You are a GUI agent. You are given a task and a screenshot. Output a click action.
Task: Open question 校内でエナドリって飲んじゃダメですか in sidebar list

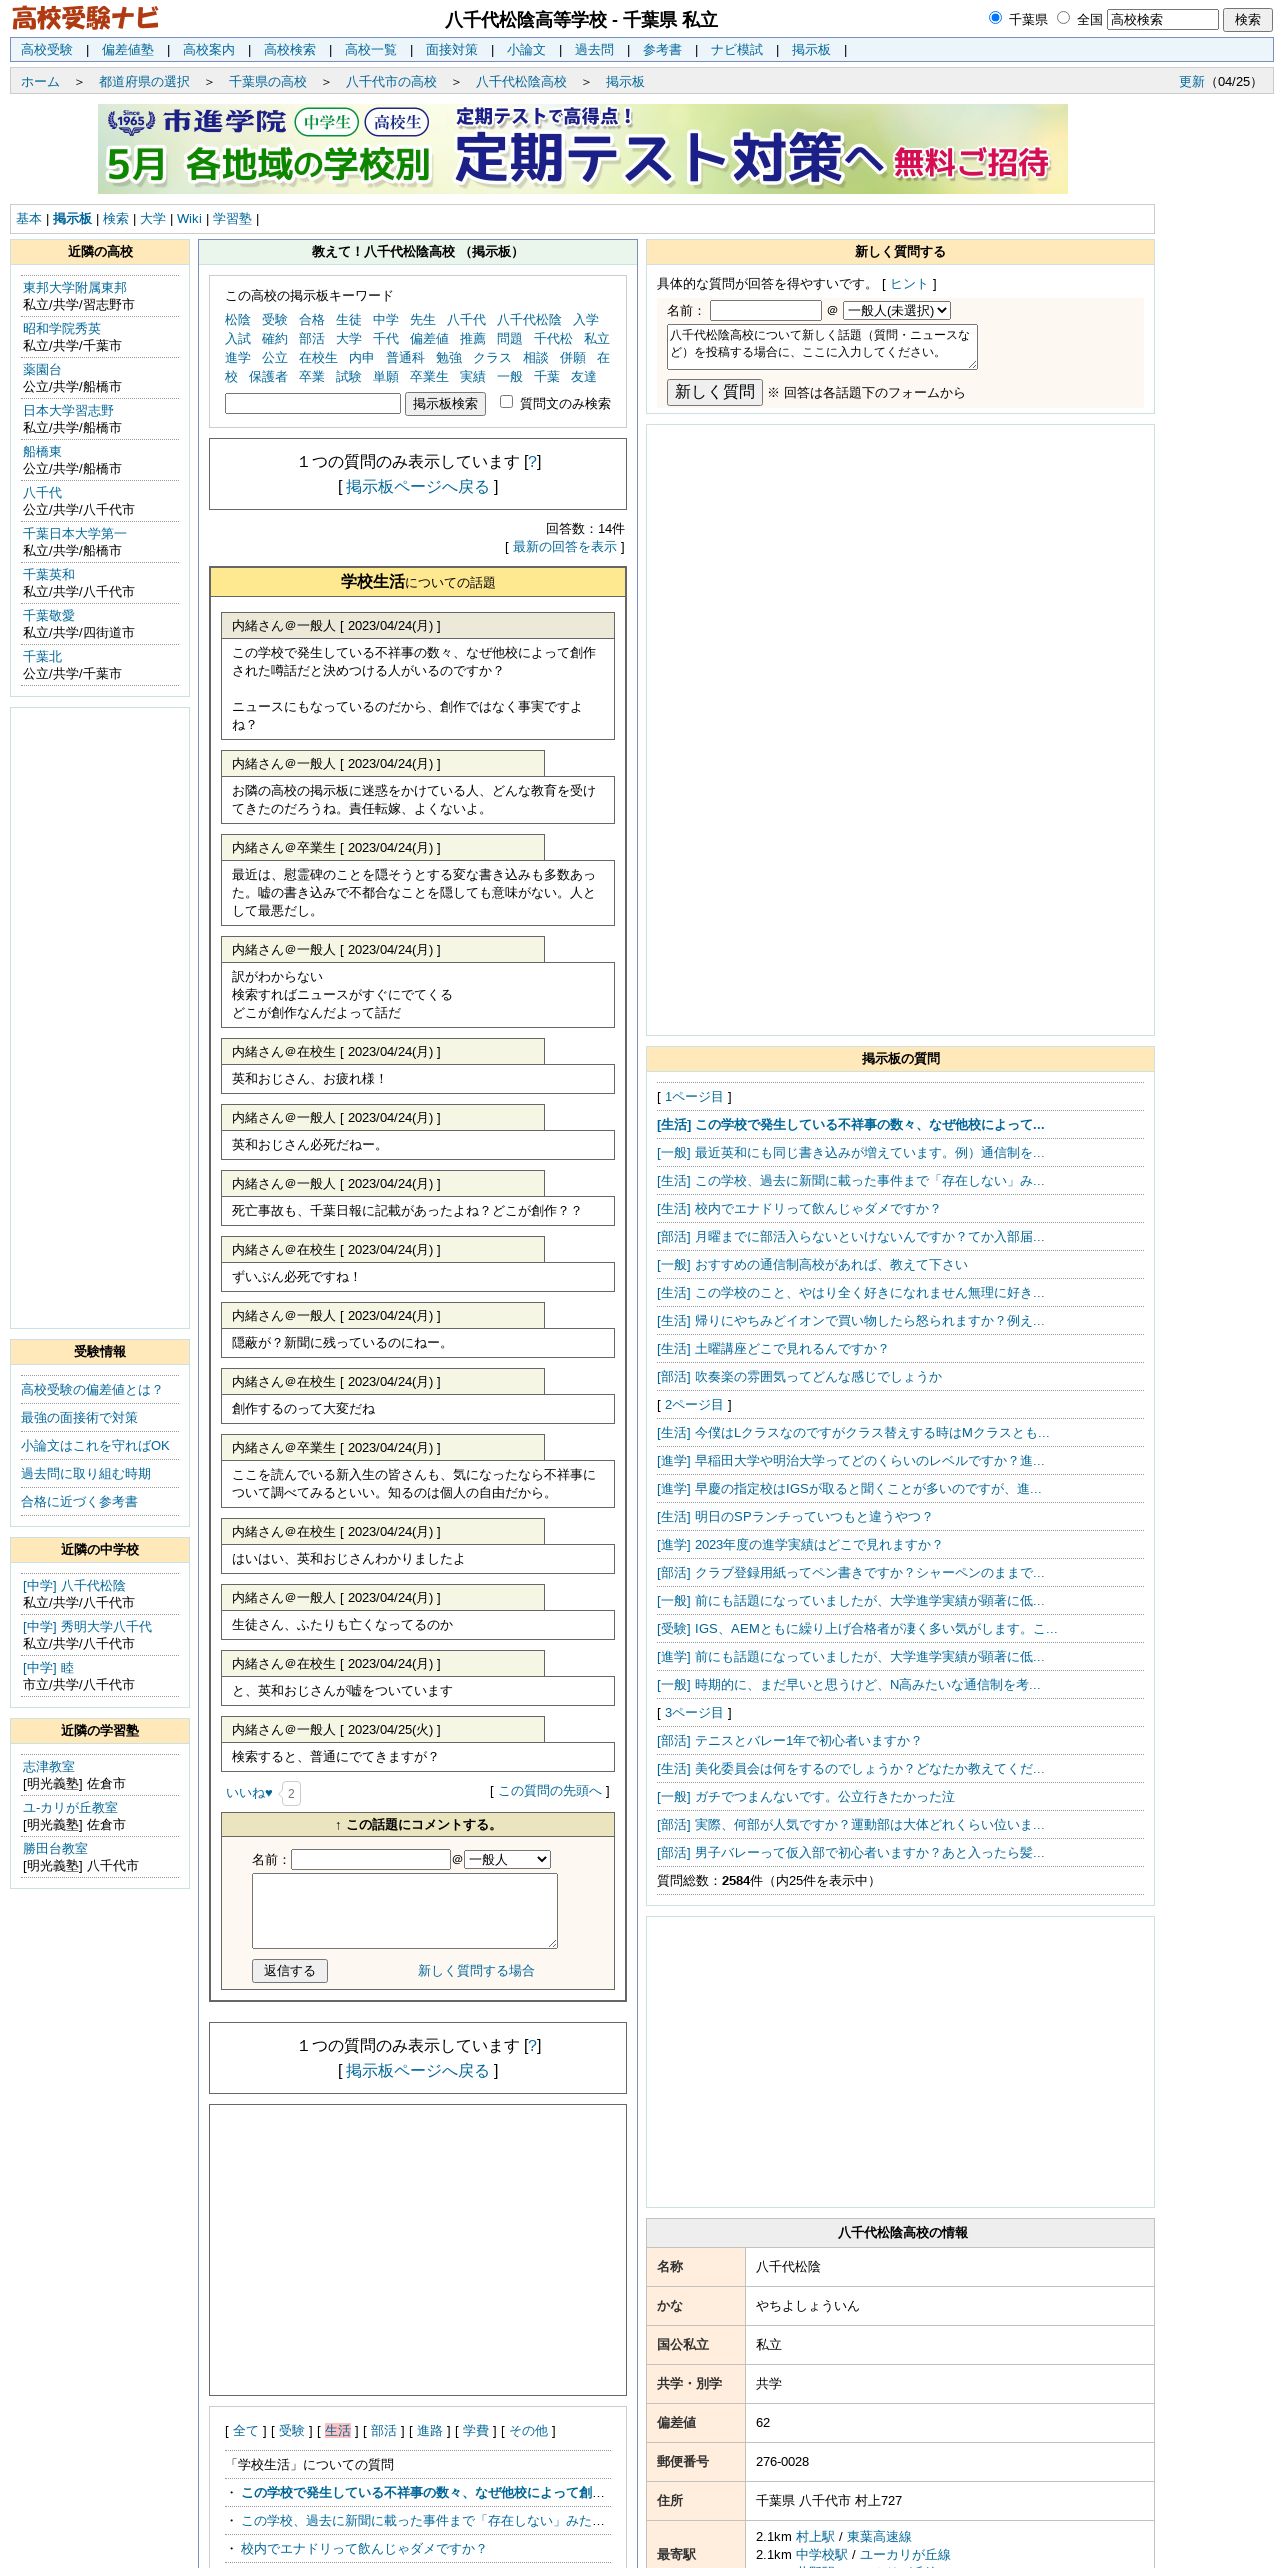797,1209
